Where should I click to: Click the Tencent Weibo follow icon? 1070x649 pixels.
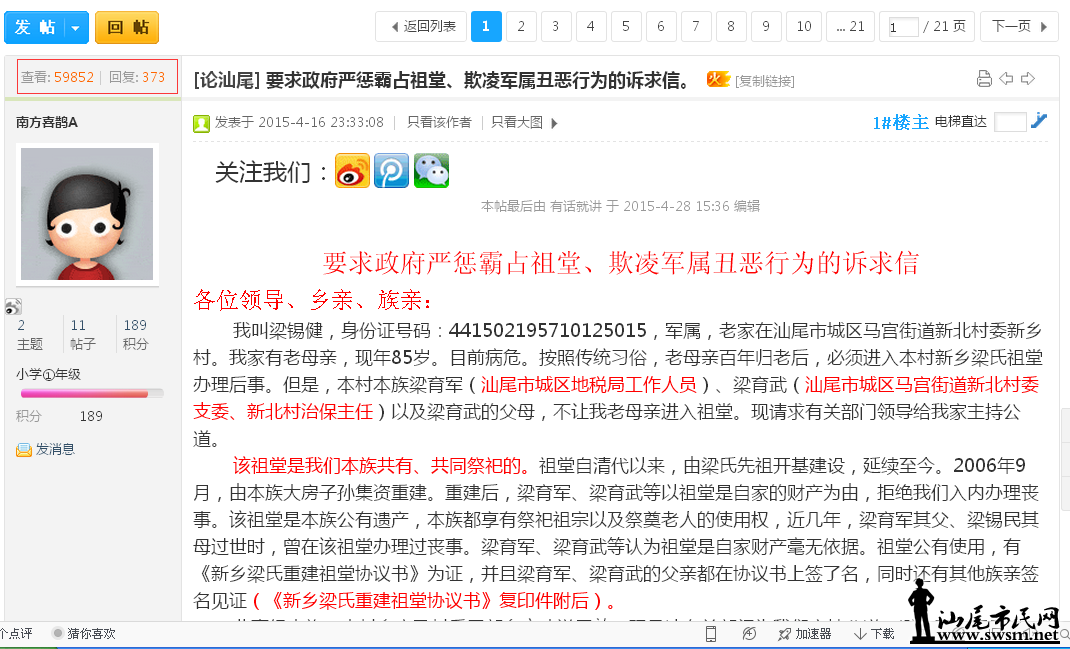point(392,171)
